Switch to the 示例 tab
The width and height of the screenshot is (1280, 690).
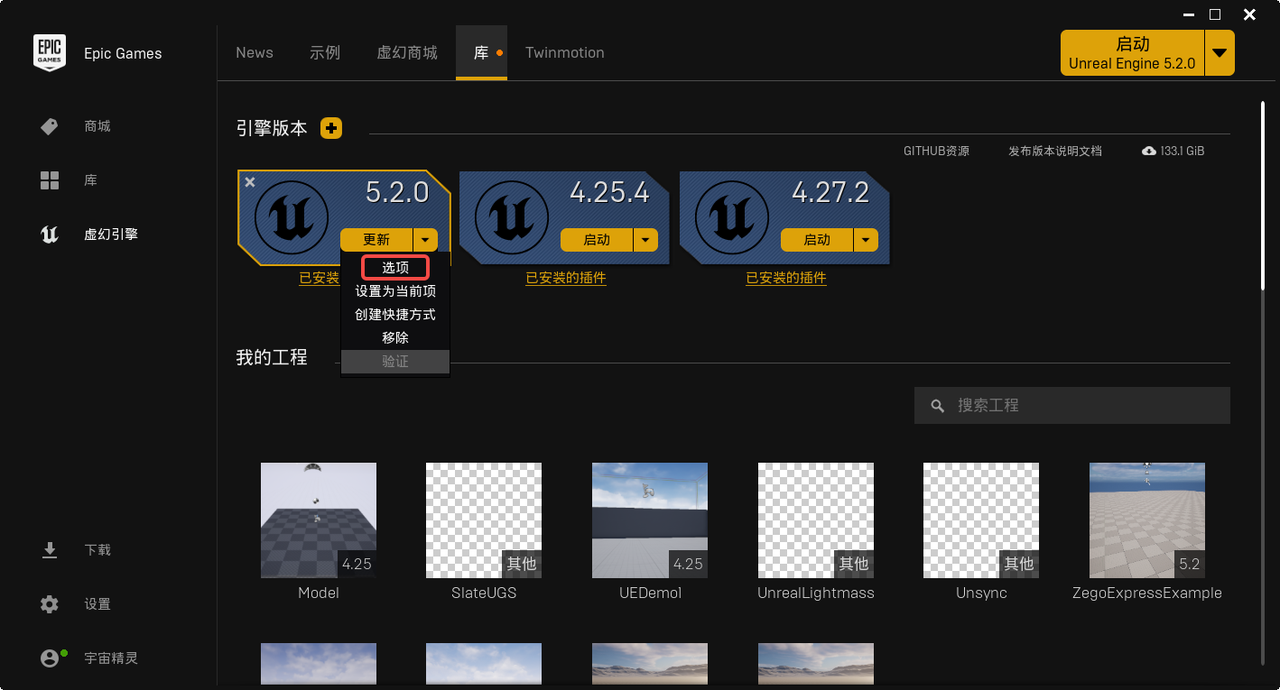(325, 53)
